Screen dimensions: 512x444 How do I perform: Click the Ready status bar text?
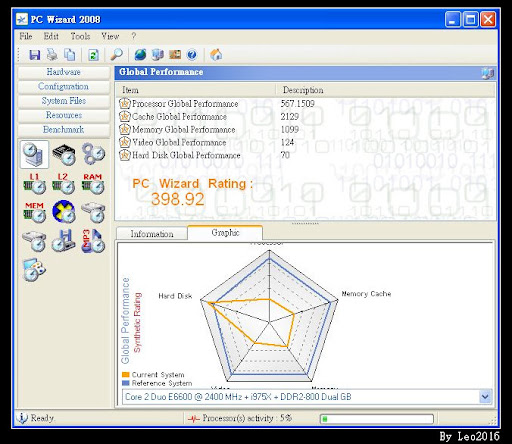[42, 418]
